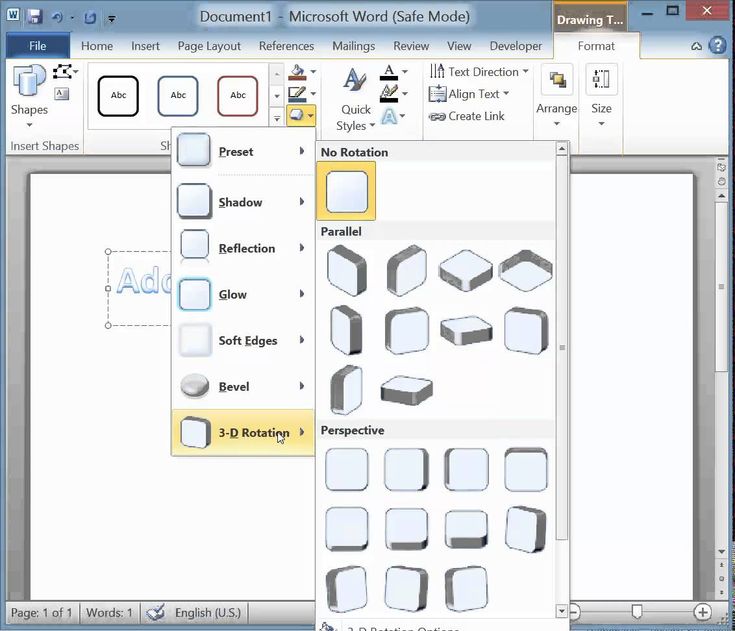This screenshot has height=631, width=735.
Task: Open the Shapes gallery button
Action: pos(29,96)
